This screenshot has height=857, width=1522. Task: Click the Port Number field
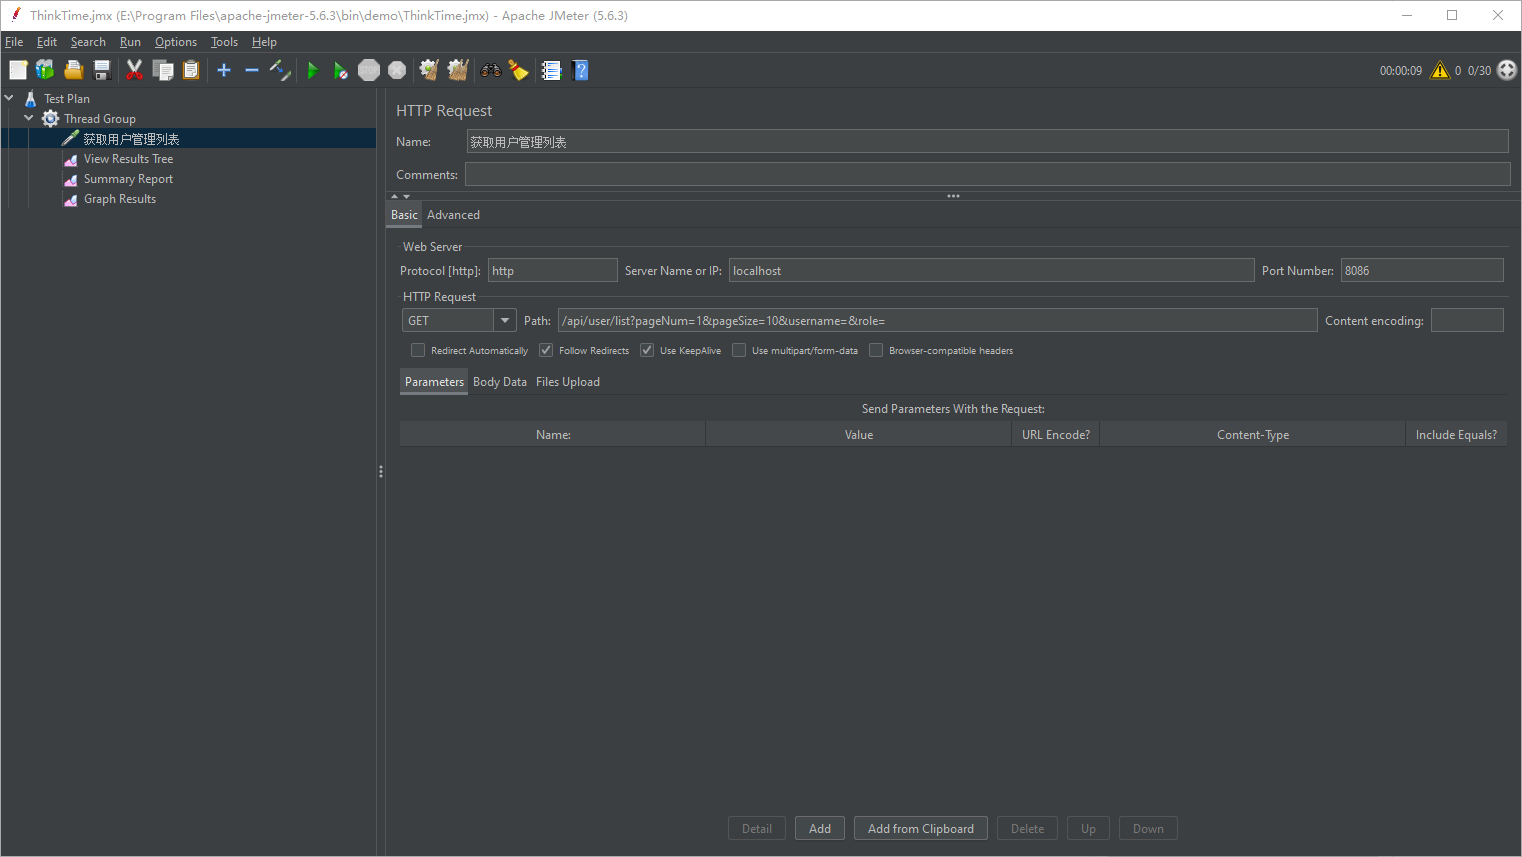click(1422, 270)
